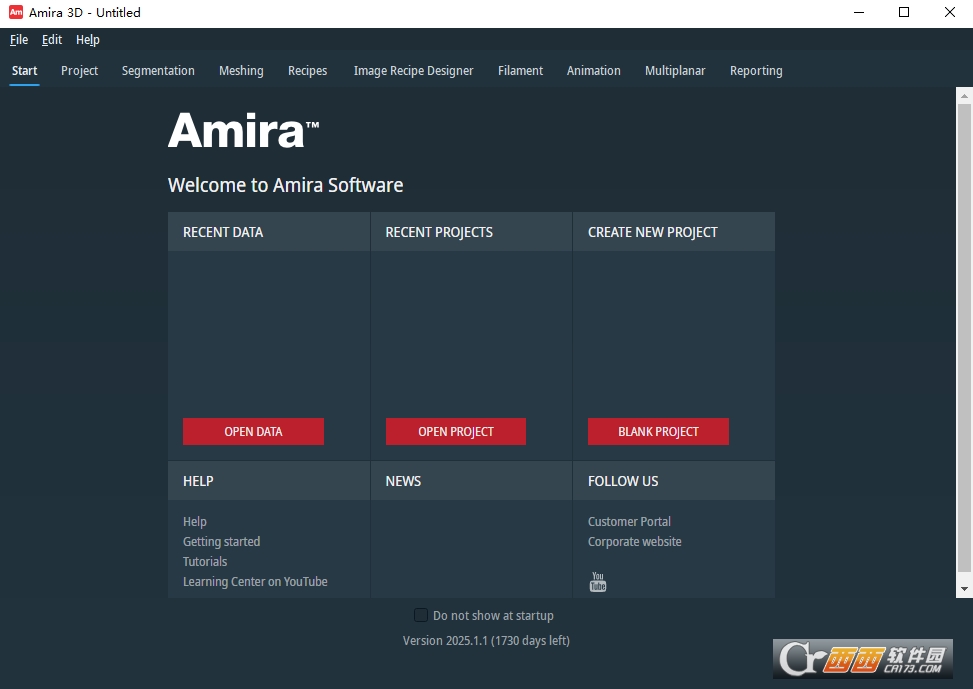Create a BLANK PROJECT
This screenshot has height=689, width=973.
(658, 431)
